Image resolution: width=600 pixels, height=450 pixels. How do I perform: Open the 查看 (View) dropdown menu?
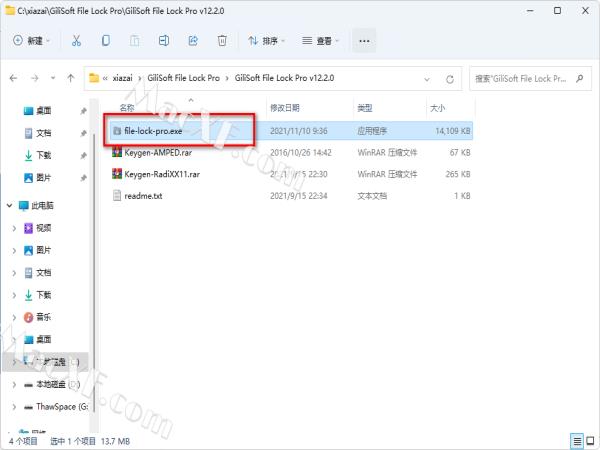click(320, 41)
